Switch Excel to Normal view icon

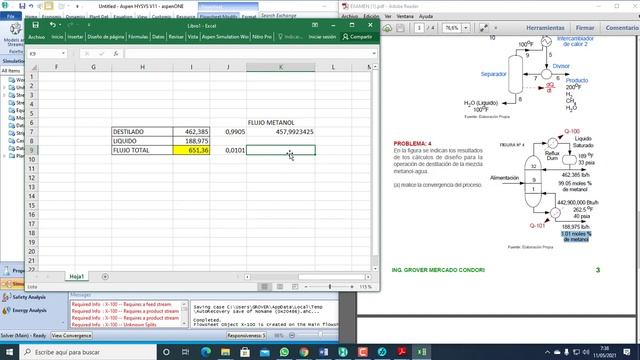point(264,287)
